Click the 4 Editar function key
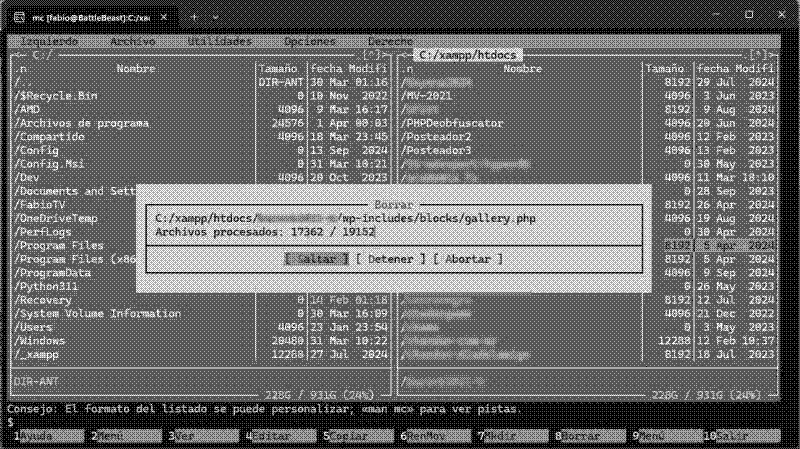 click(281, 436)
